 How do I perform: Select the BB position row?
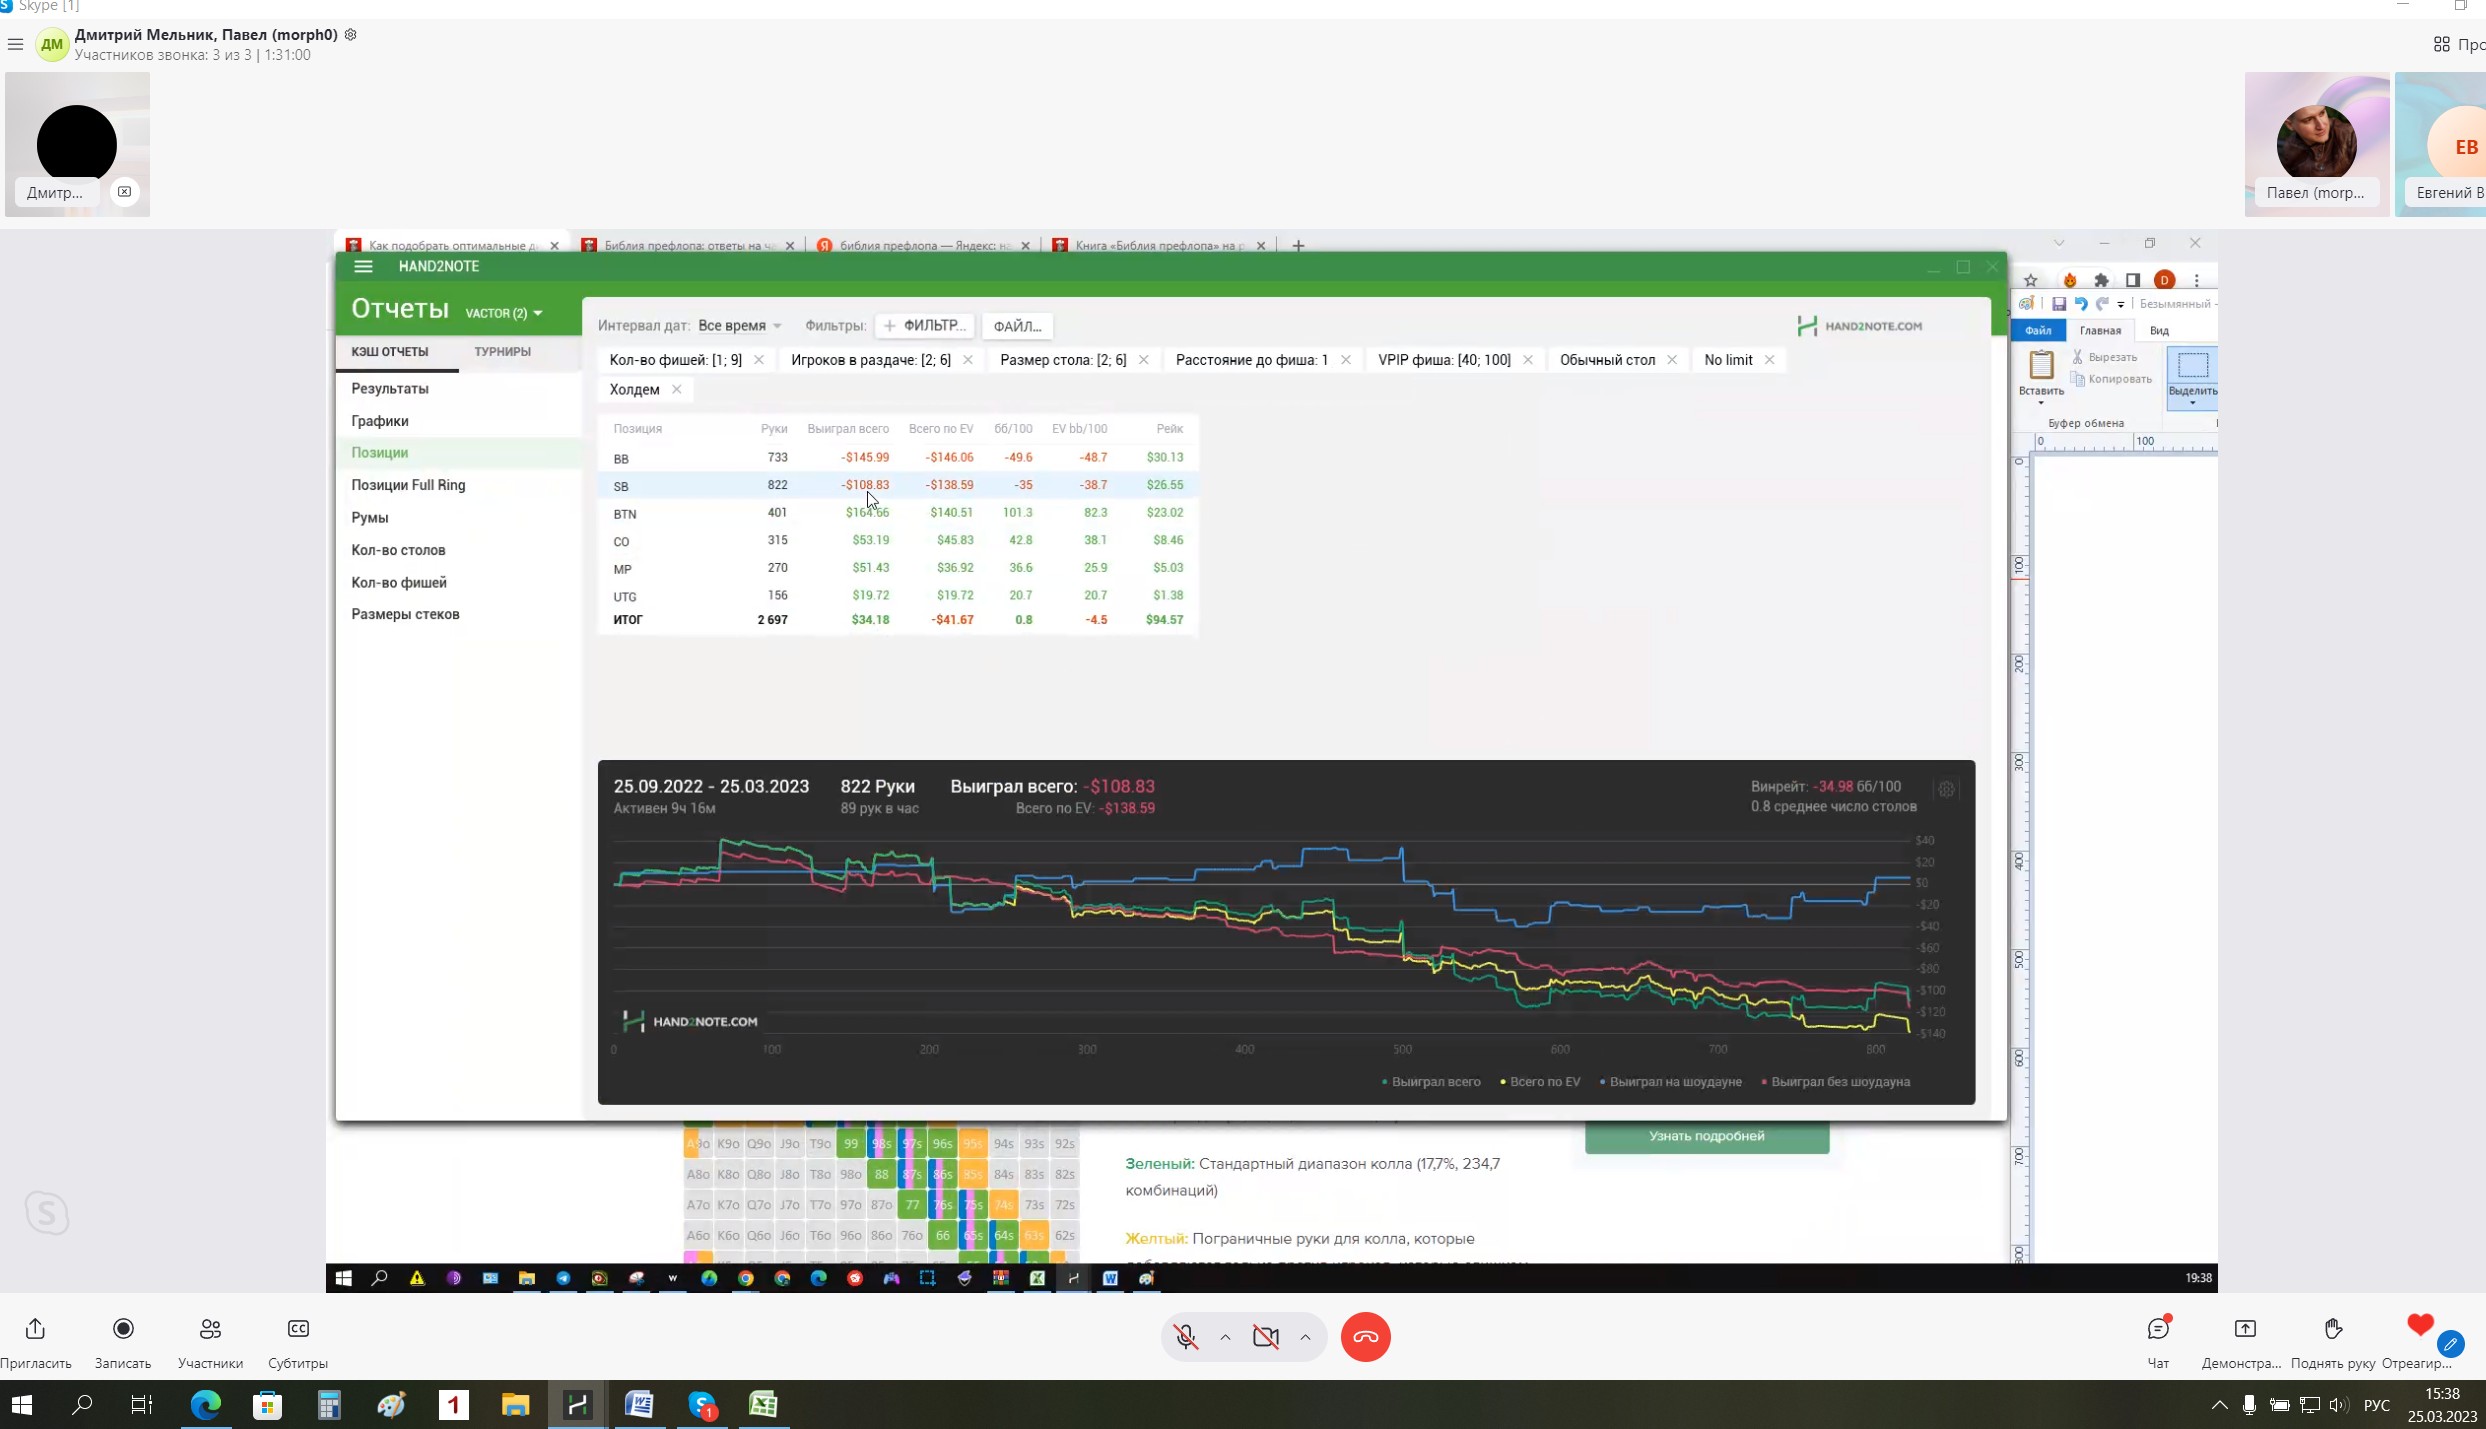point(898,458)
